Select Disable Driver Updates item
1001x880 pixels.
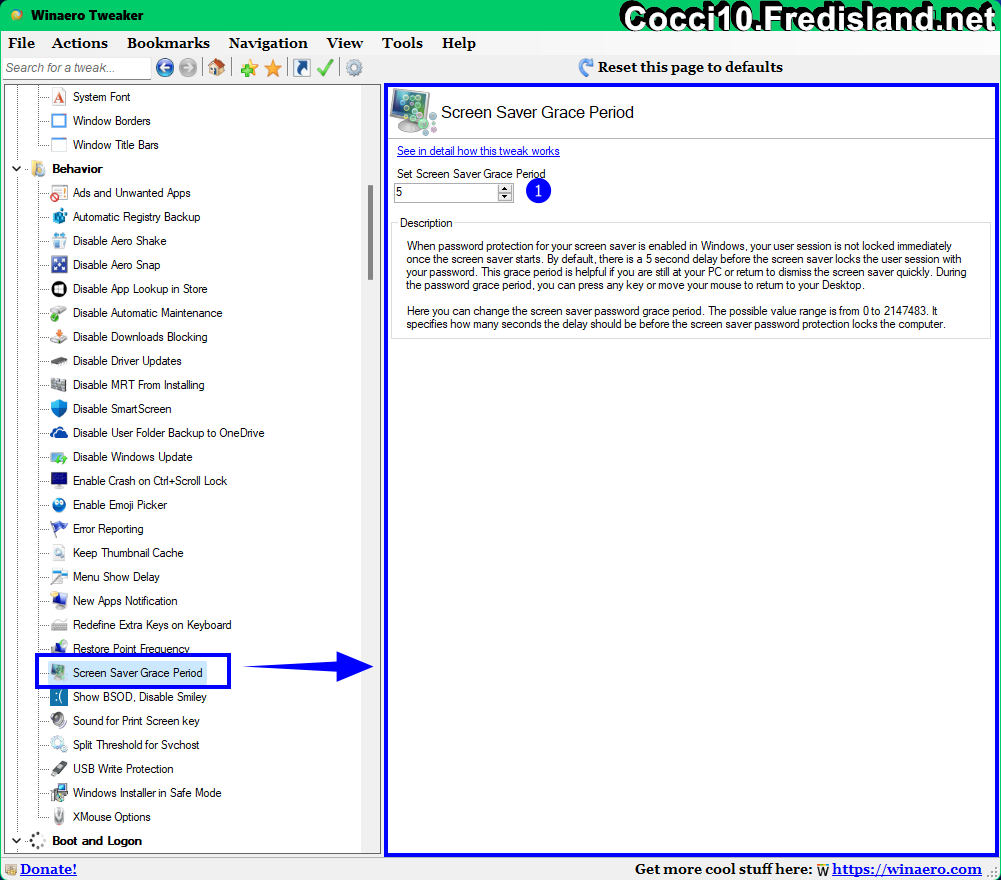click(x=127, y=361)
